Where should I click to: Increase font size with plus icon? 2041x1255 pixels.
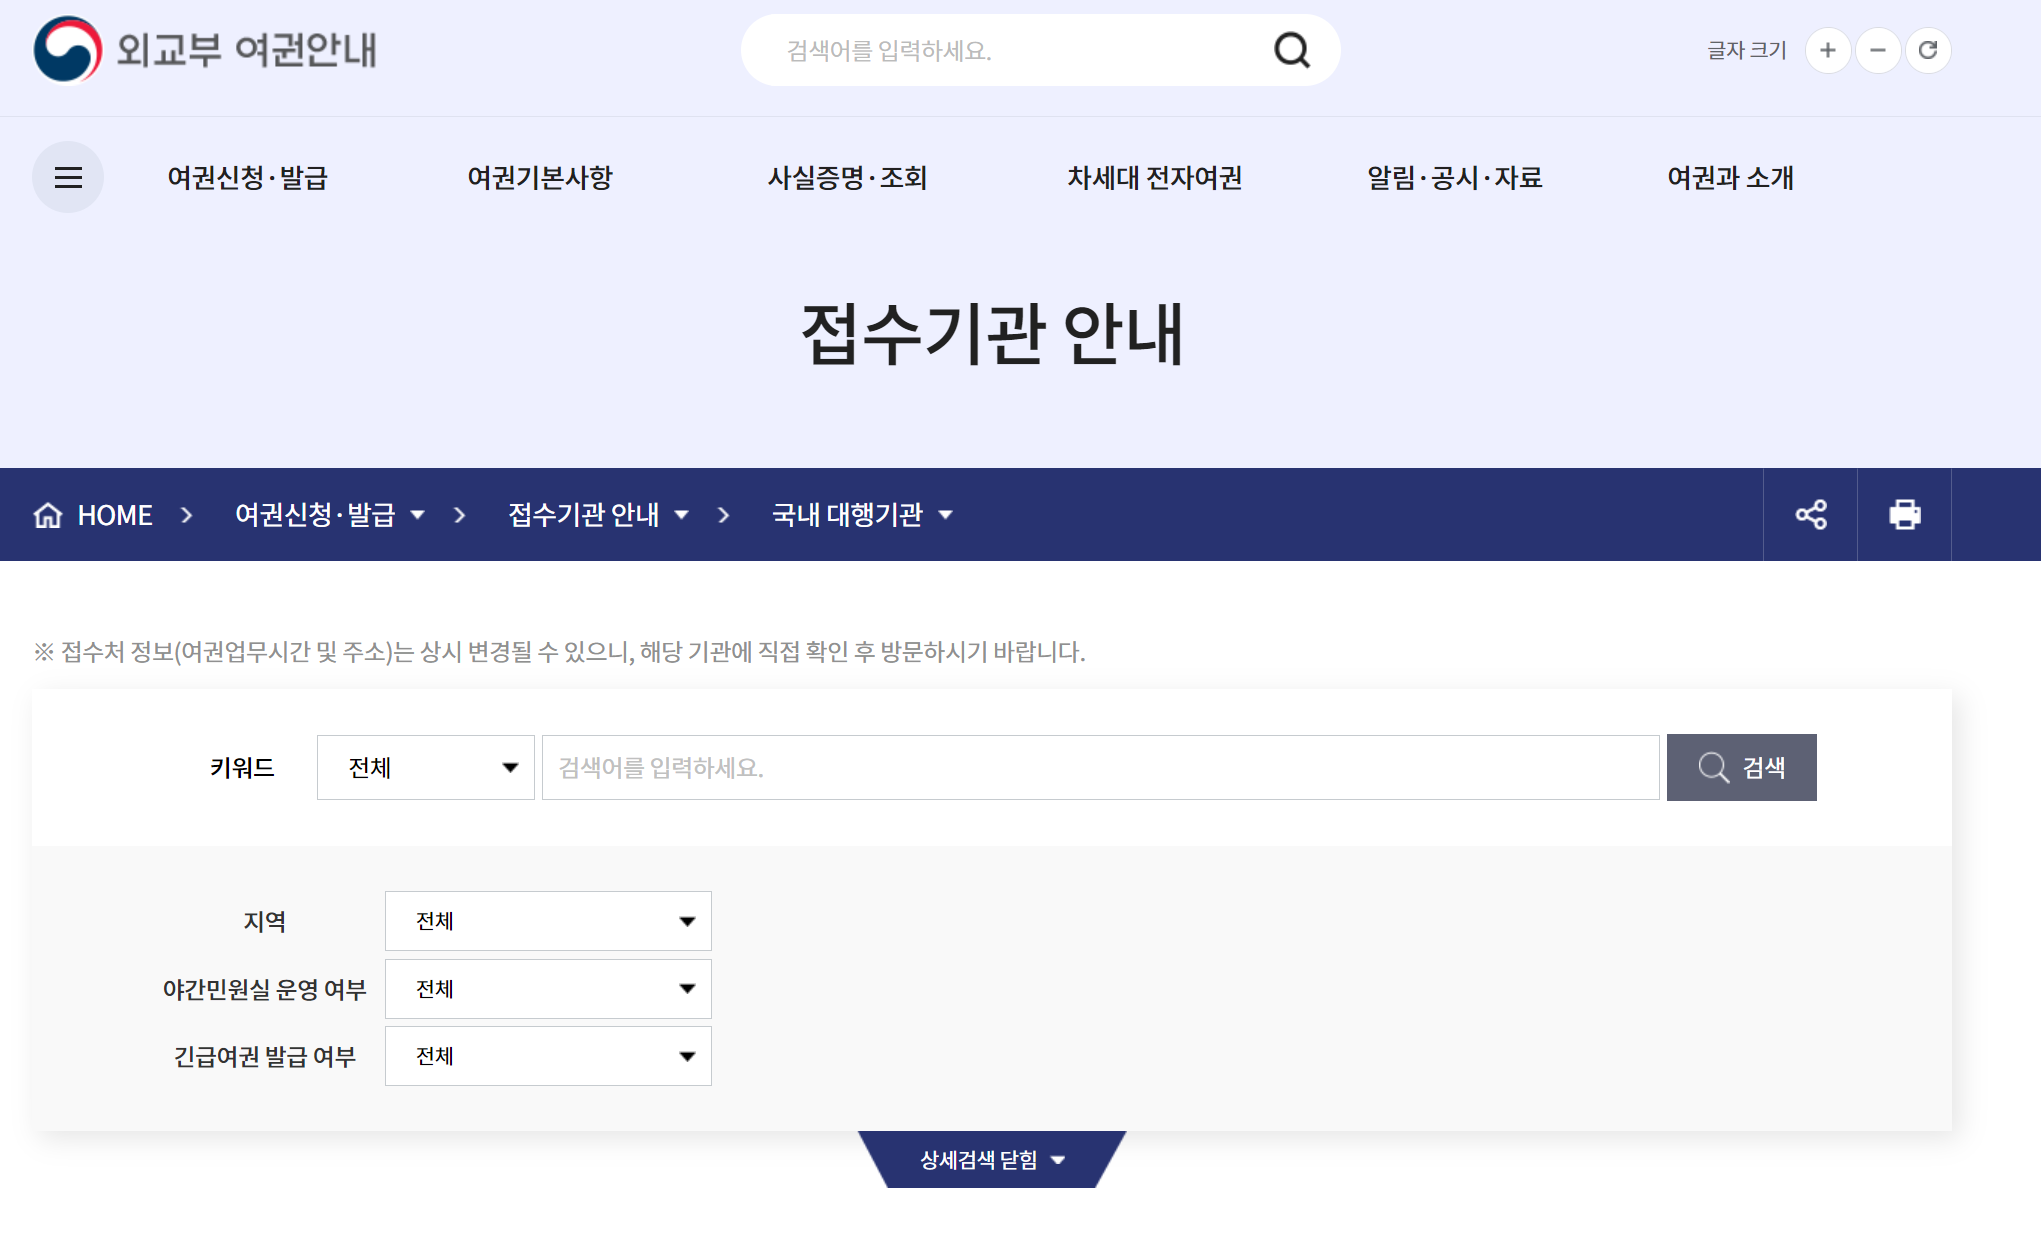pyautogui.click(x=1827, y=50)
